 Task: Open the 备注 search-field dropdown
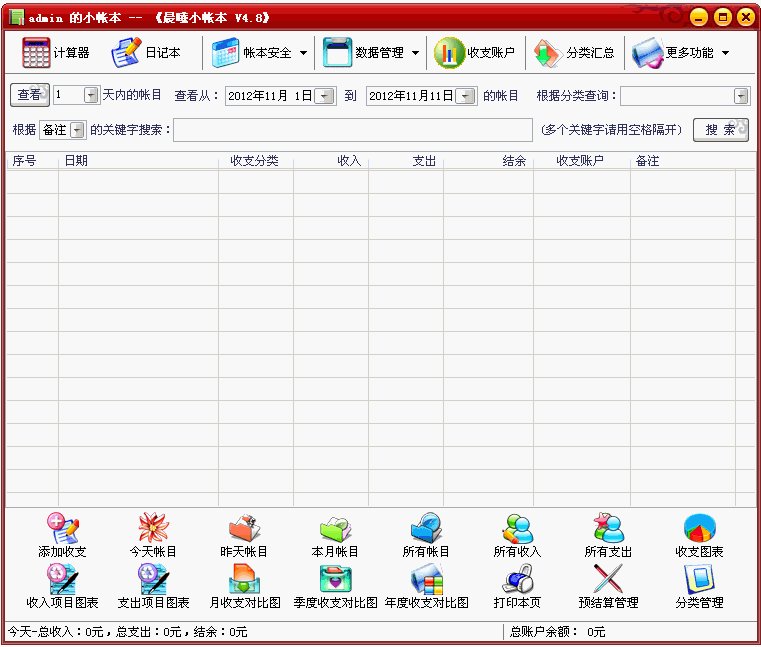tap(77, 130)
